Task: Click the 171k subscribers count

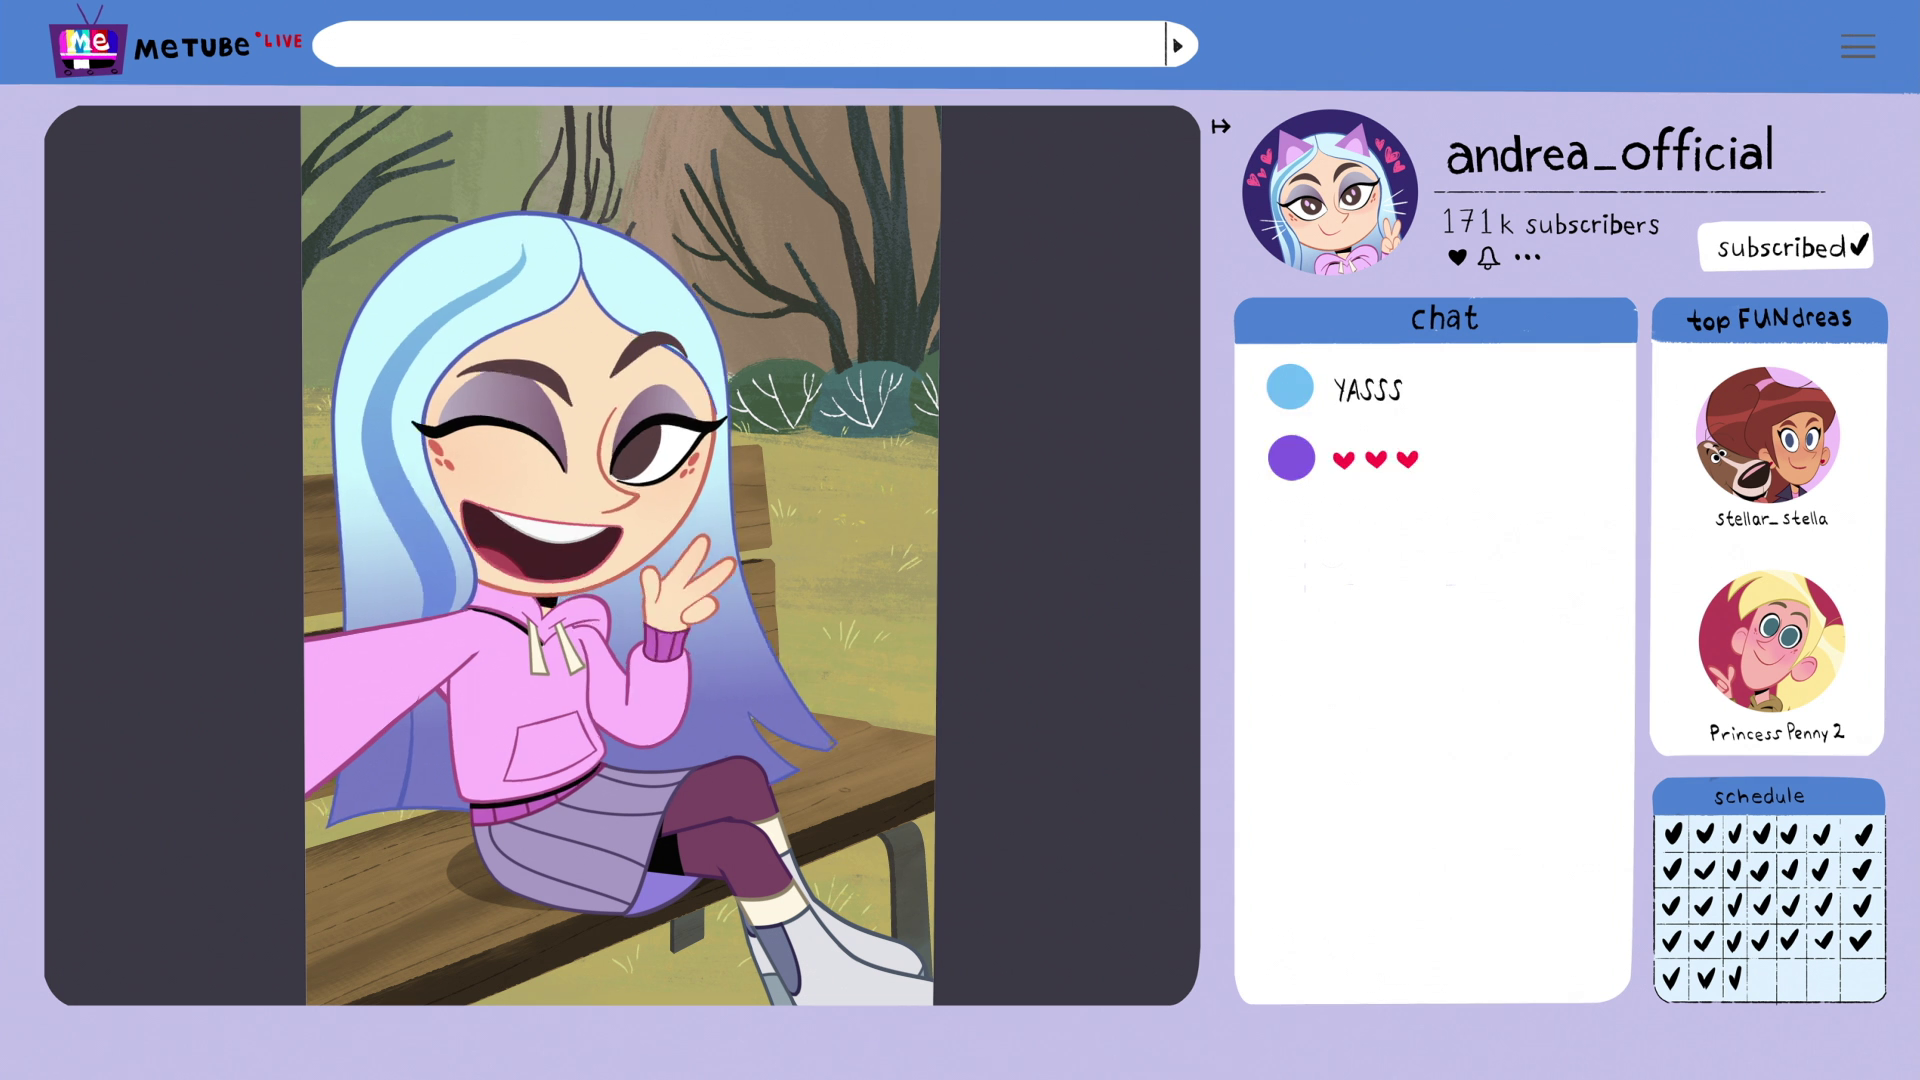Action: click(1550, 223)
